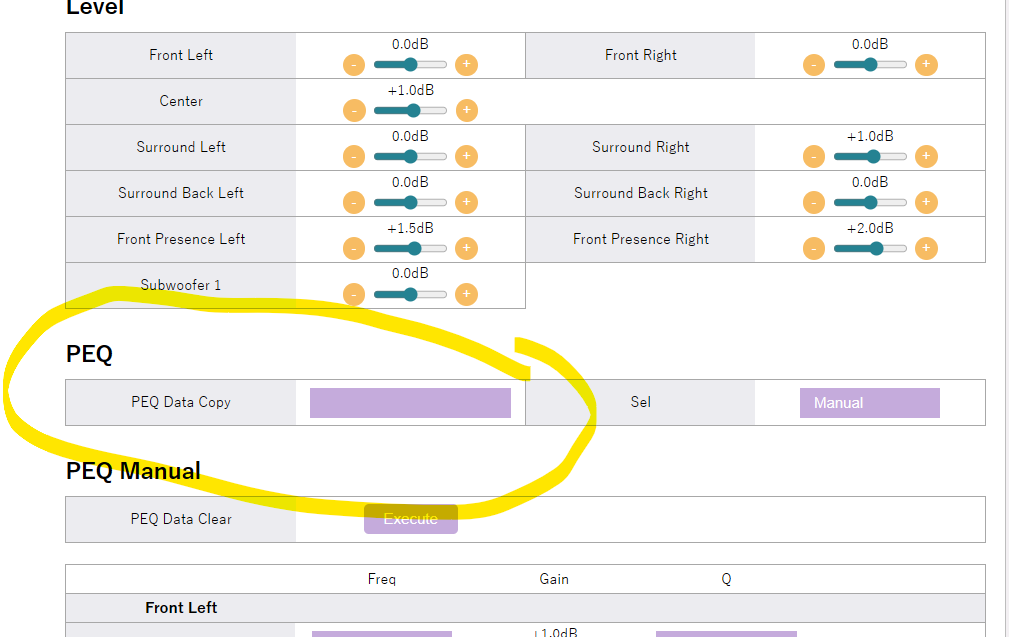Increase Surround Back Left level with plus
The height and width of the screenshot is (637, 1009).
click(466, 203)
